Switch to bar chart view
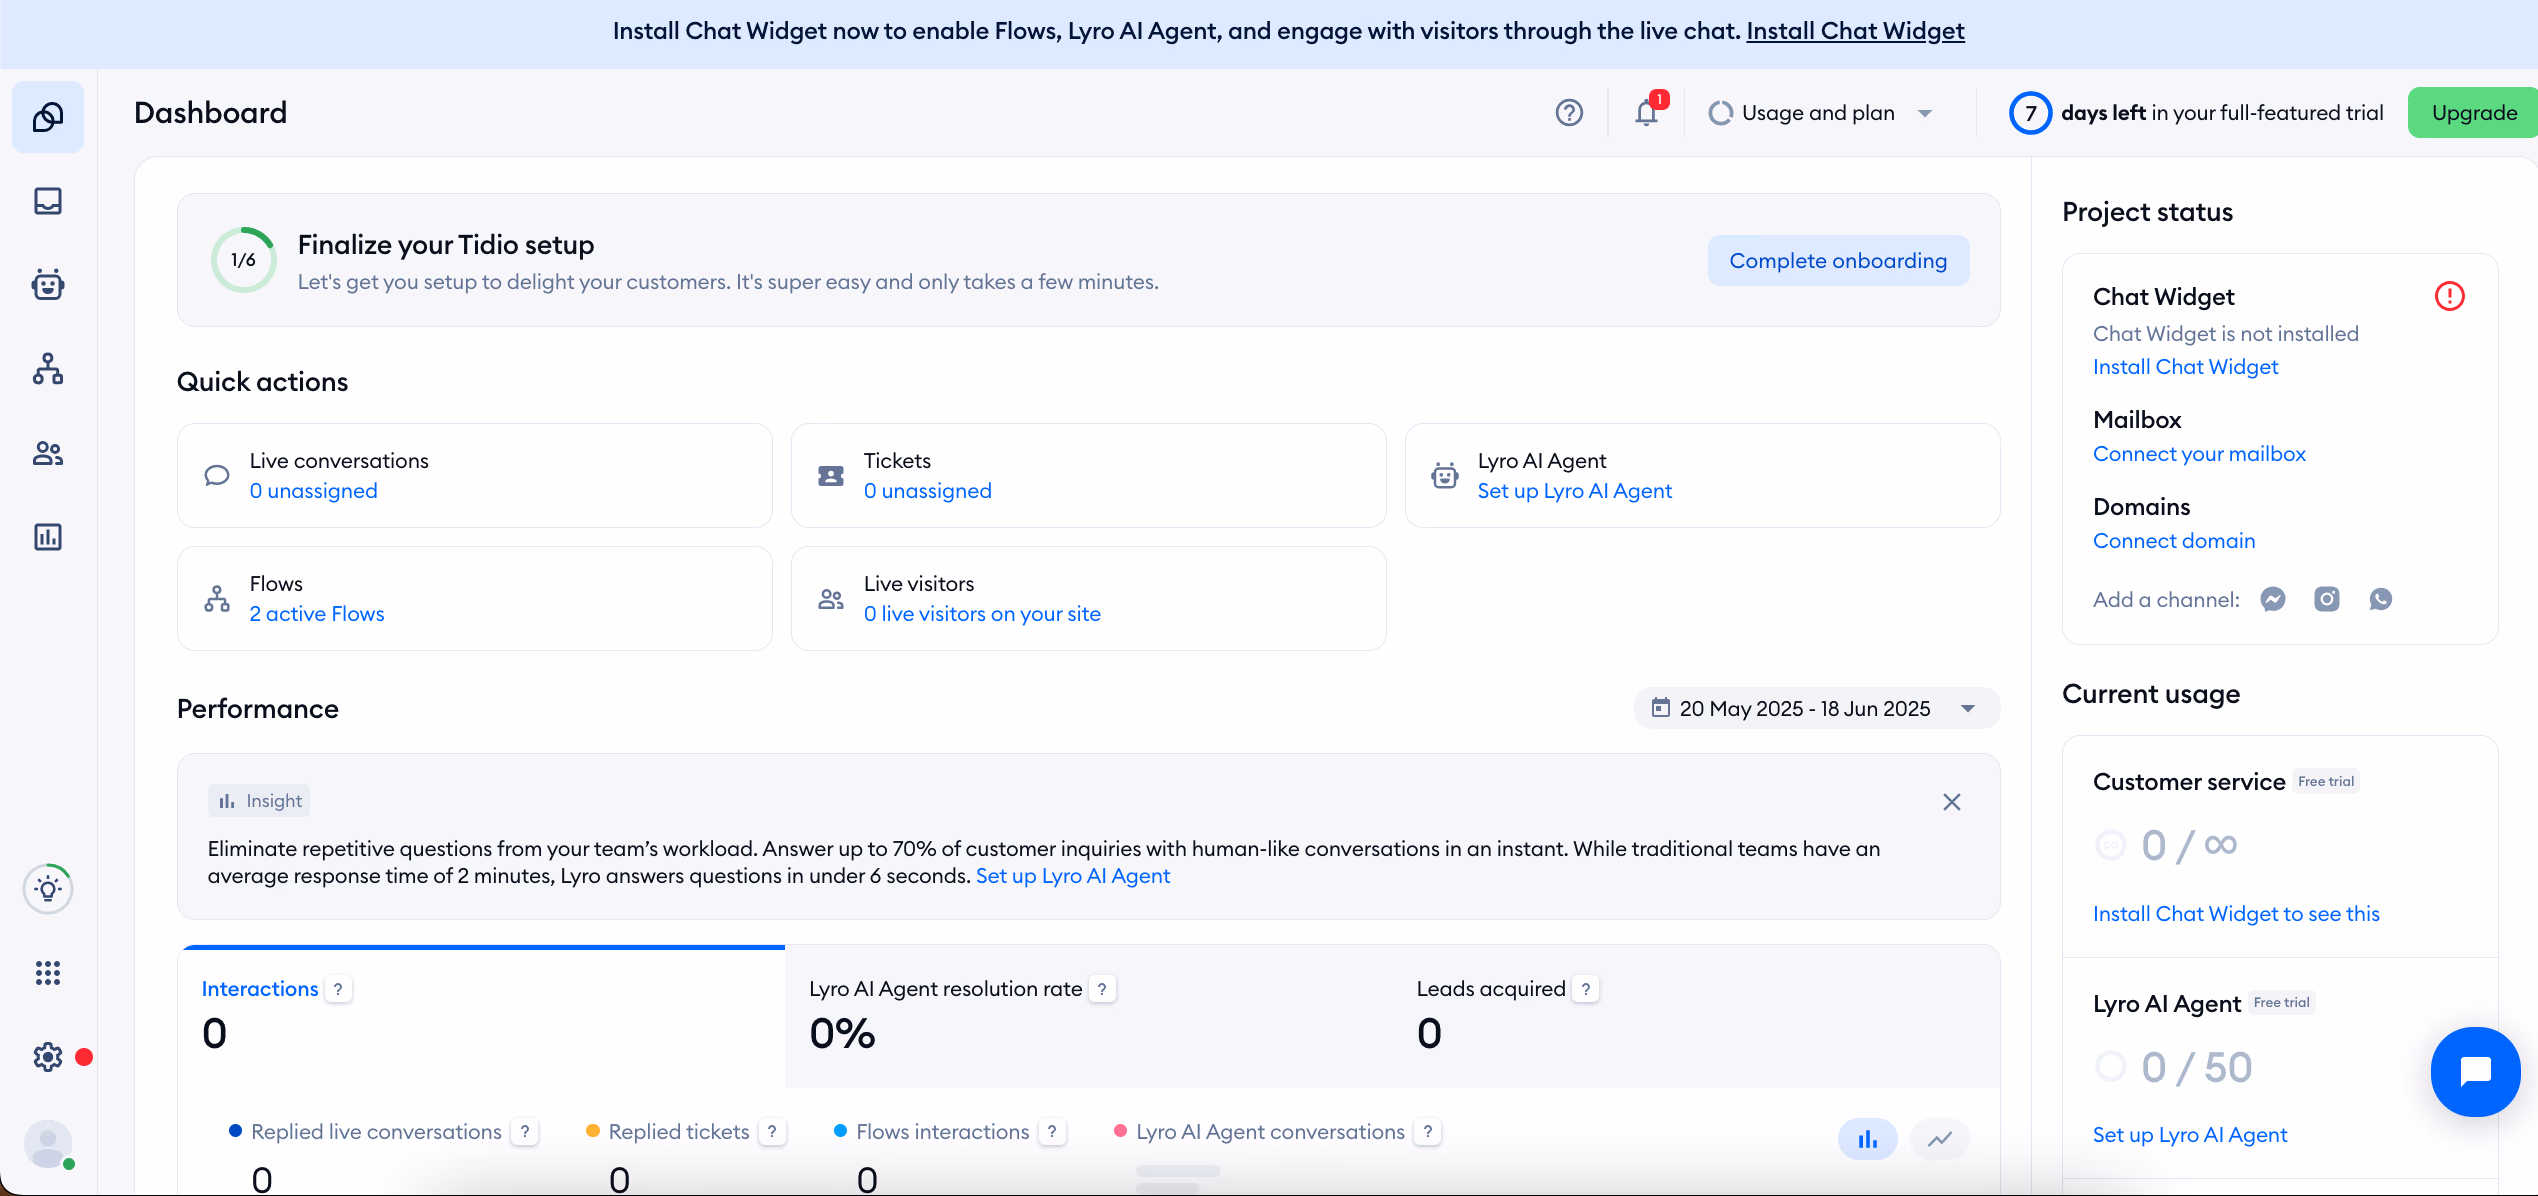Image resolution: width=2538 pixels, height=1196 pixels. [1867, 1139]
